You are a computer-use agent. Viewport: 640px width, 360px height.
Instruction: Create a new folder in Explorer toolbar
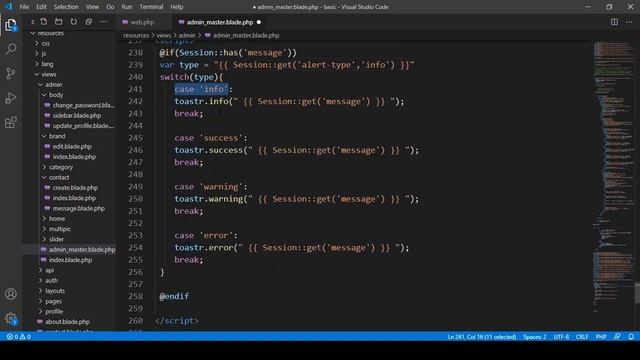point(59,22)
